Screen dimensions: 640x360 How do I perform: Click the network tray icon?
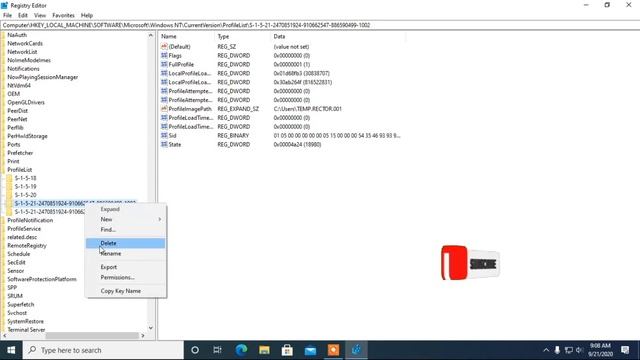click(569, 350)
